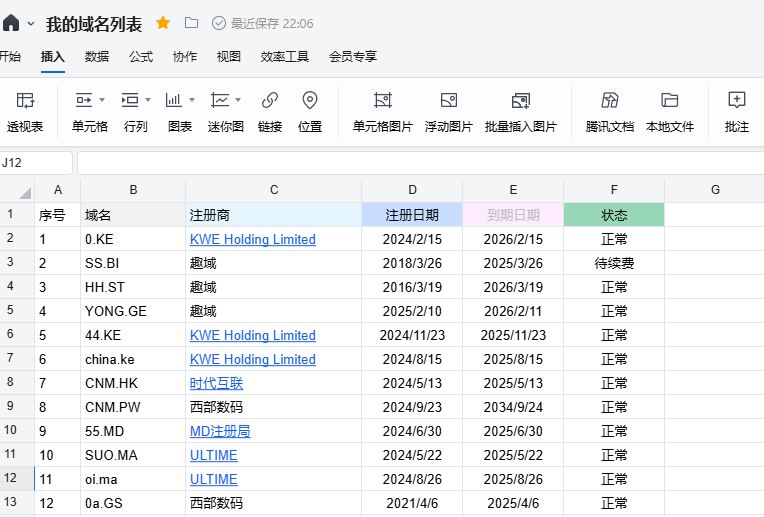The height and width of the screenshot is (517, 764).
Task: Click the document title 我的域名列表
Action: click(94, 24)
